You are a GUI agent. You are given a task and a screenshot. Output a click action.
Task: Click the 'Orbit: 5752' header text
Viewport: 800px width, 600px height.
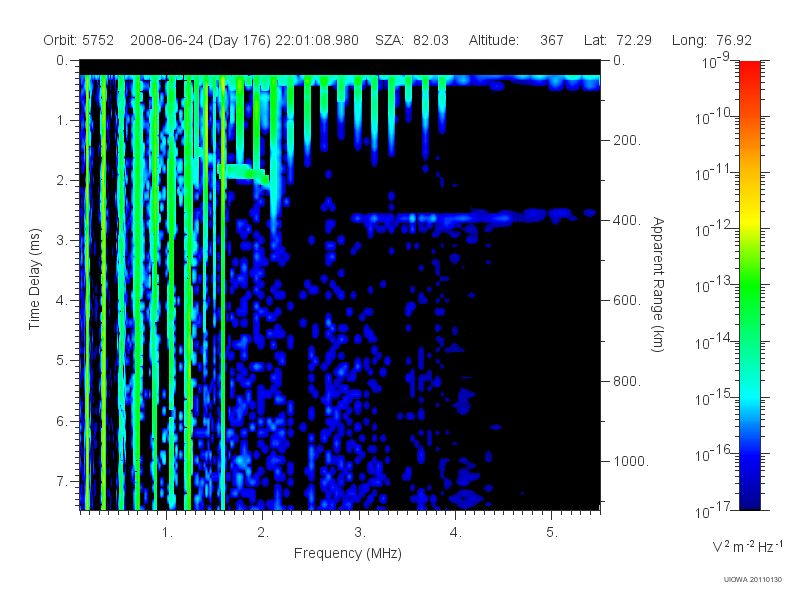(78, 40)
